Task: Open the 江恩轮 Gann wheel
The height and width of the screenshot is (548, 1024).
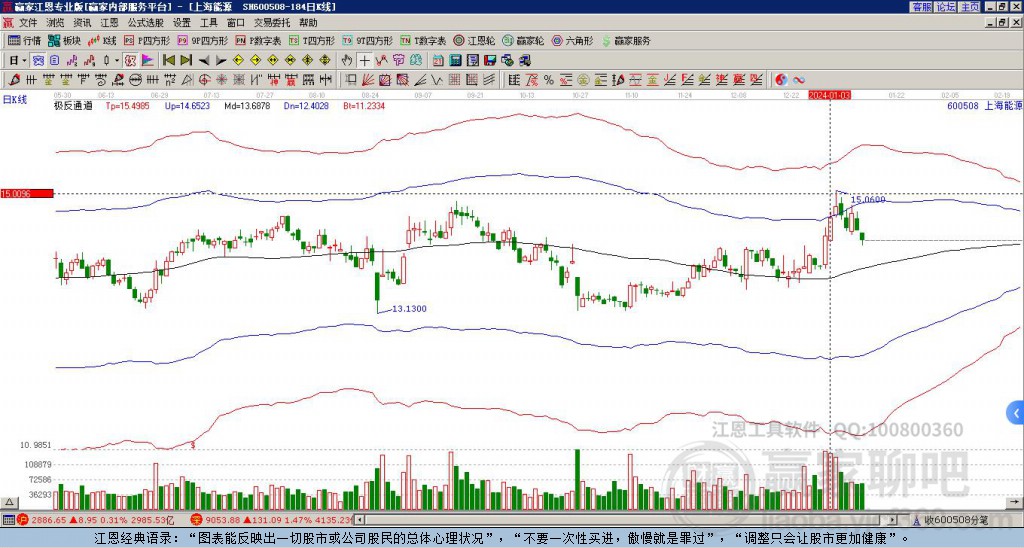Action: pos(475,40)
